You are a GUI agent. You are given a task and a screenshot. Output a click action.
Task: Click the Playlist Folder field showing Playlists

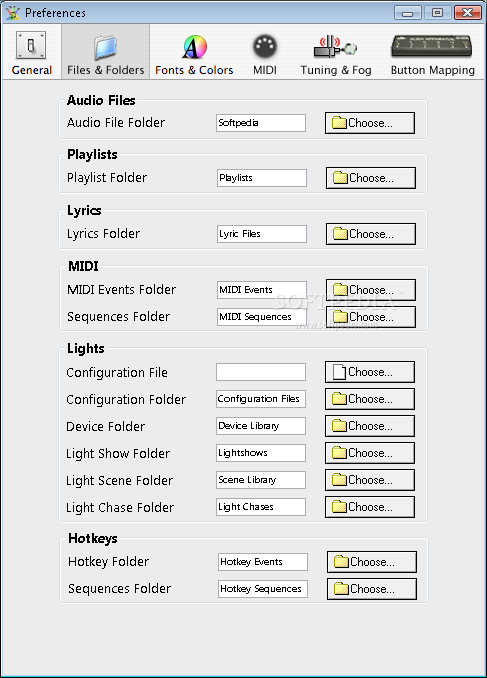point(262,178)
